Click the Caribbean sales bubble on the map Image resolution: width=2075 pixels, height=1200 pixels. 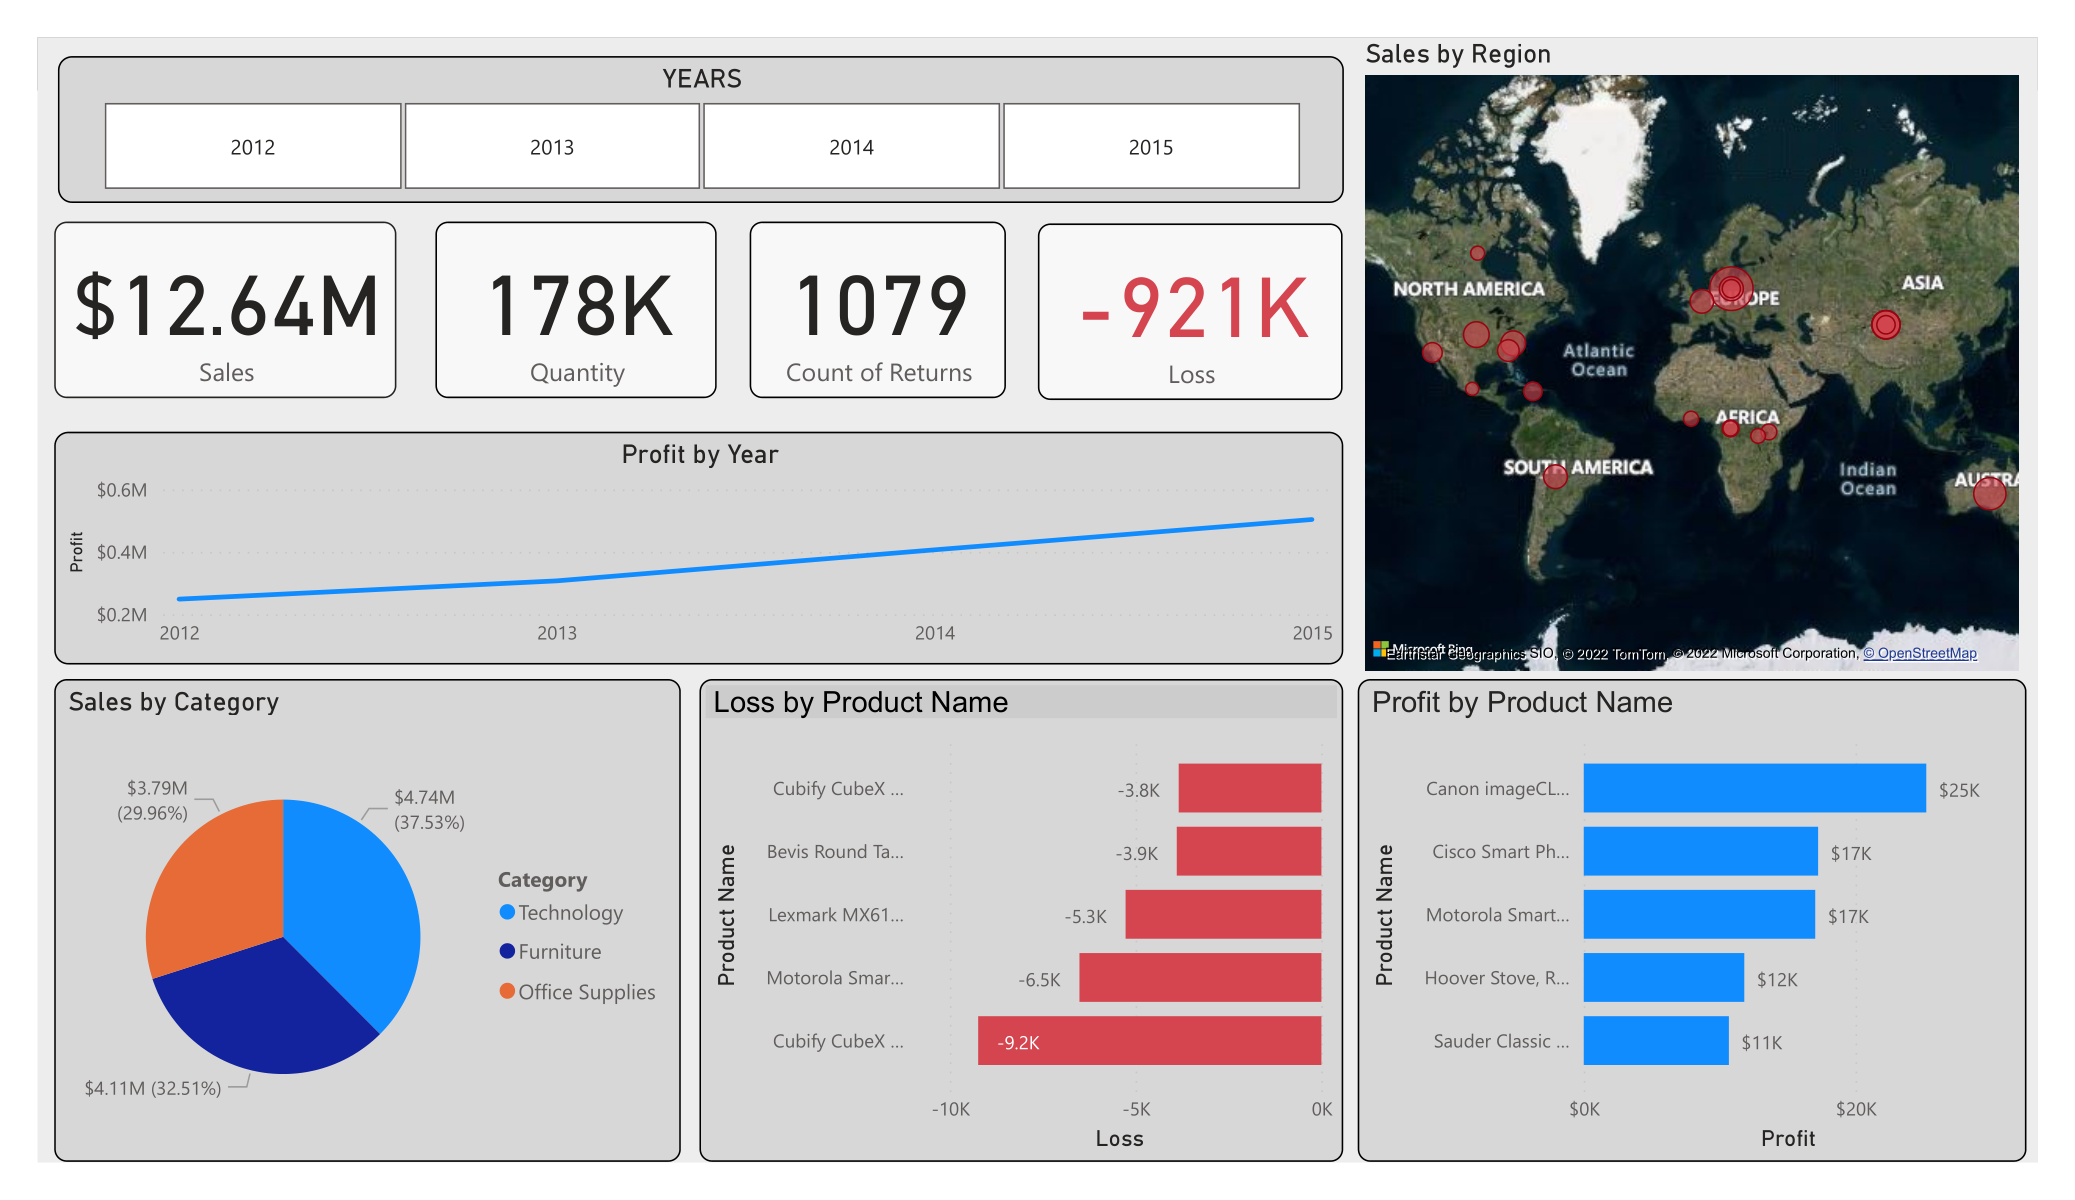coord(1532,392)
